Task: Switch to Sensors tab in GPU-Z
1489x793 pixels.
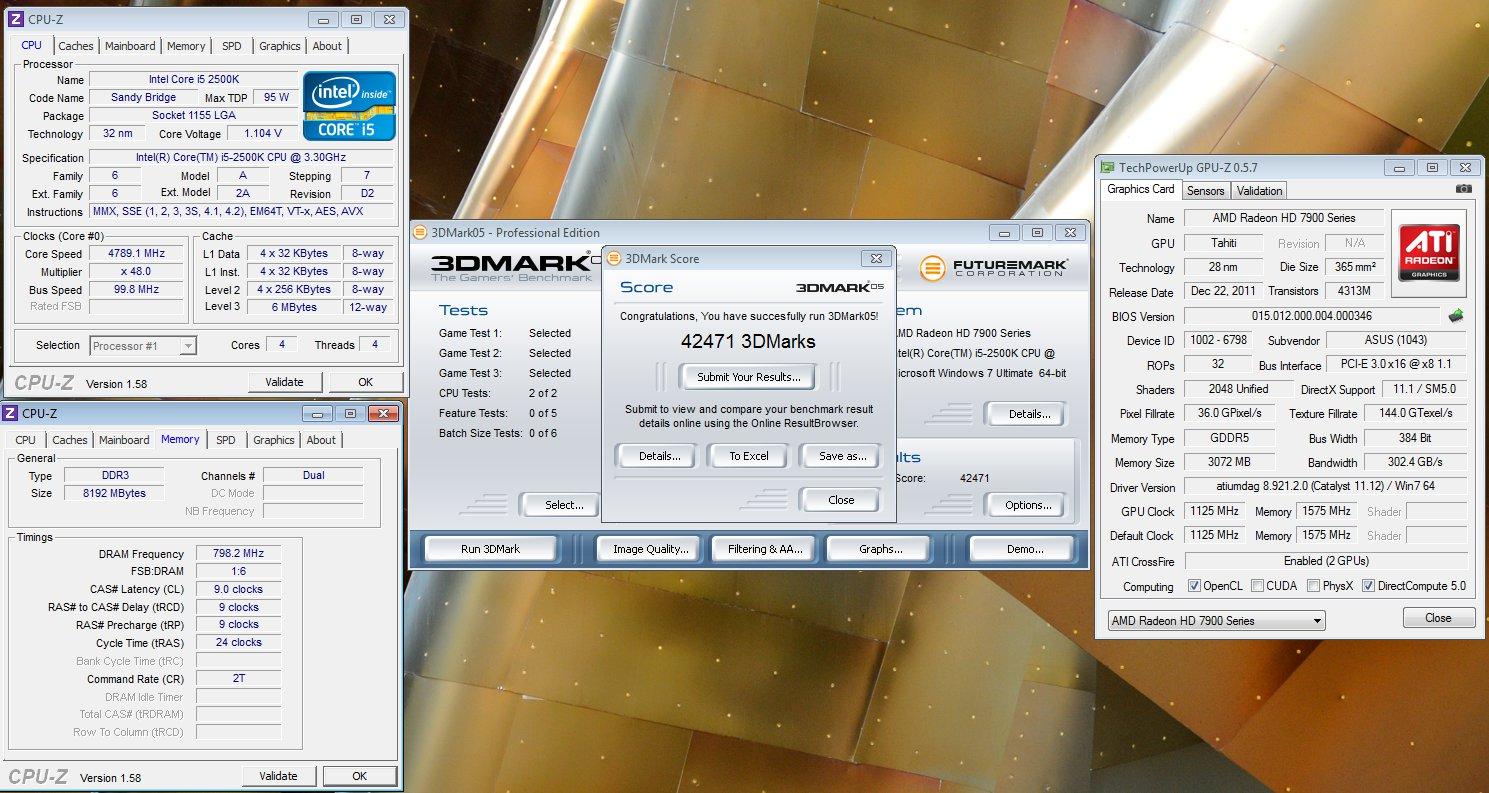Action: point(1205,191)
